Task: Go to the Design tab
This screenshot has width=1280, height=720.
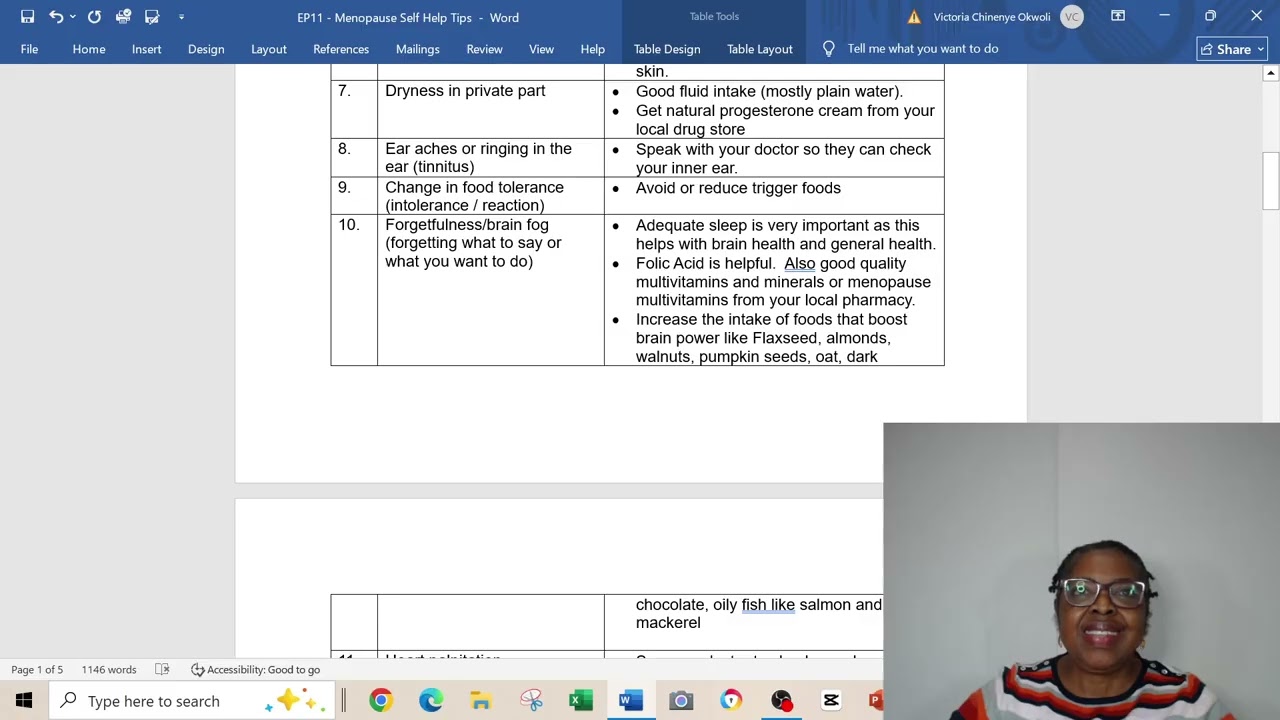Action: click(x=206, y=49)
